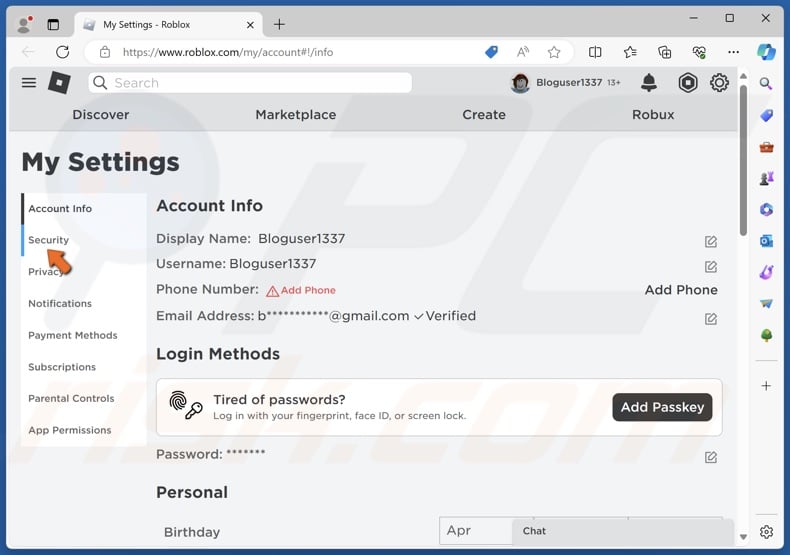
Task: Go to the Create page
Action: coord(484,114)
